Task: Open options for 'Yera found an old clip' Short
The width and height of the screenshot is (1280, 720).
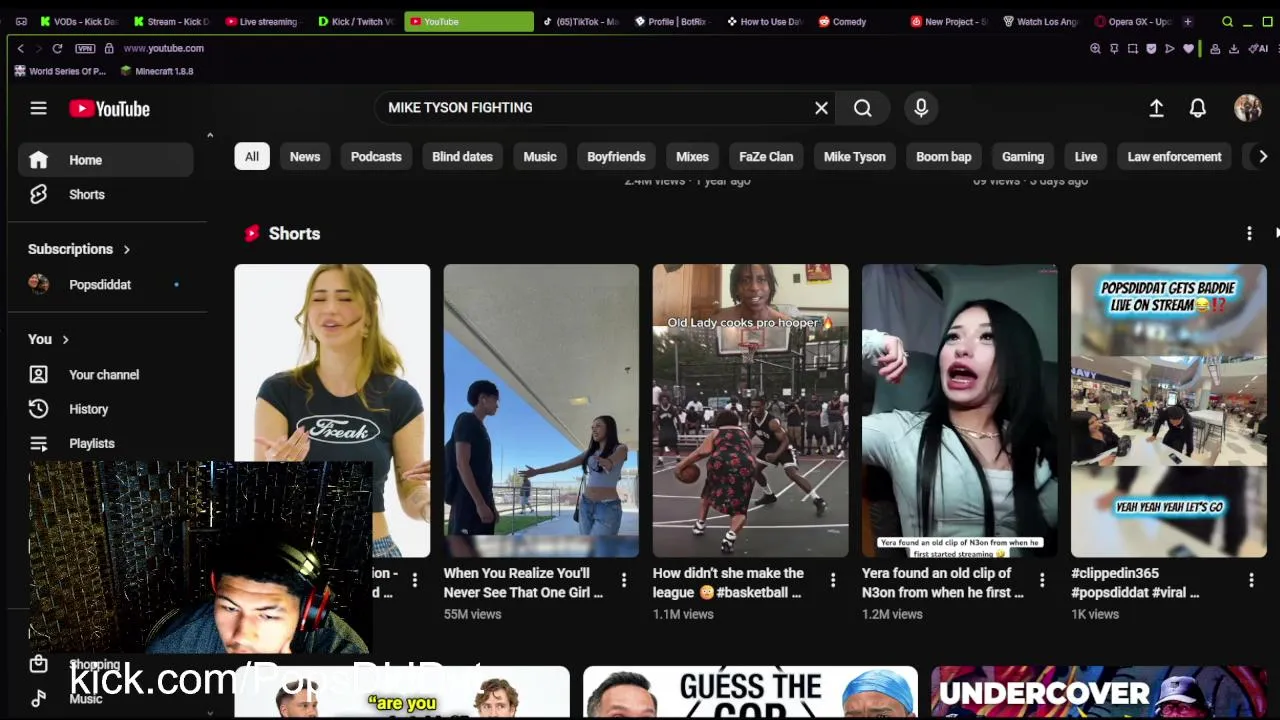Action: point(1041,580)
